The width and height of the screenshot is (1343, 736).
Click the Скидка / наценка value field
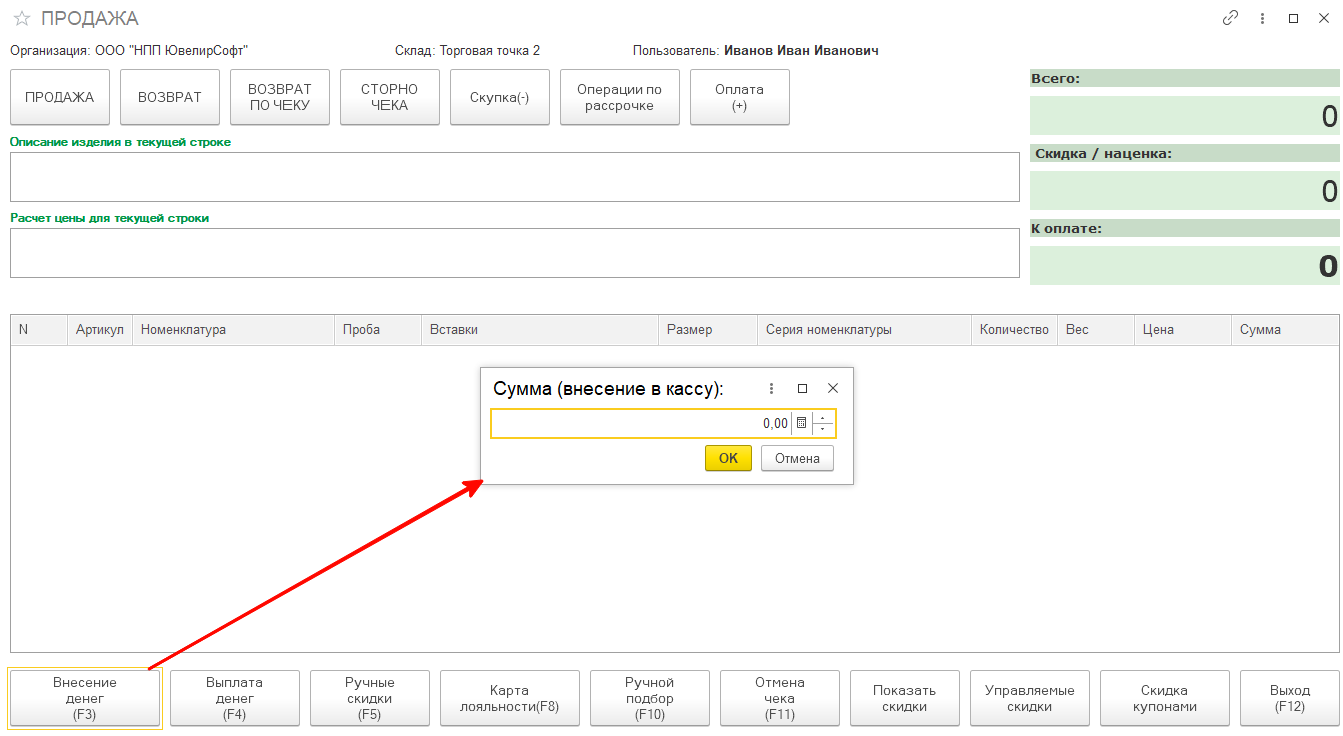[x=1185, y=191]
